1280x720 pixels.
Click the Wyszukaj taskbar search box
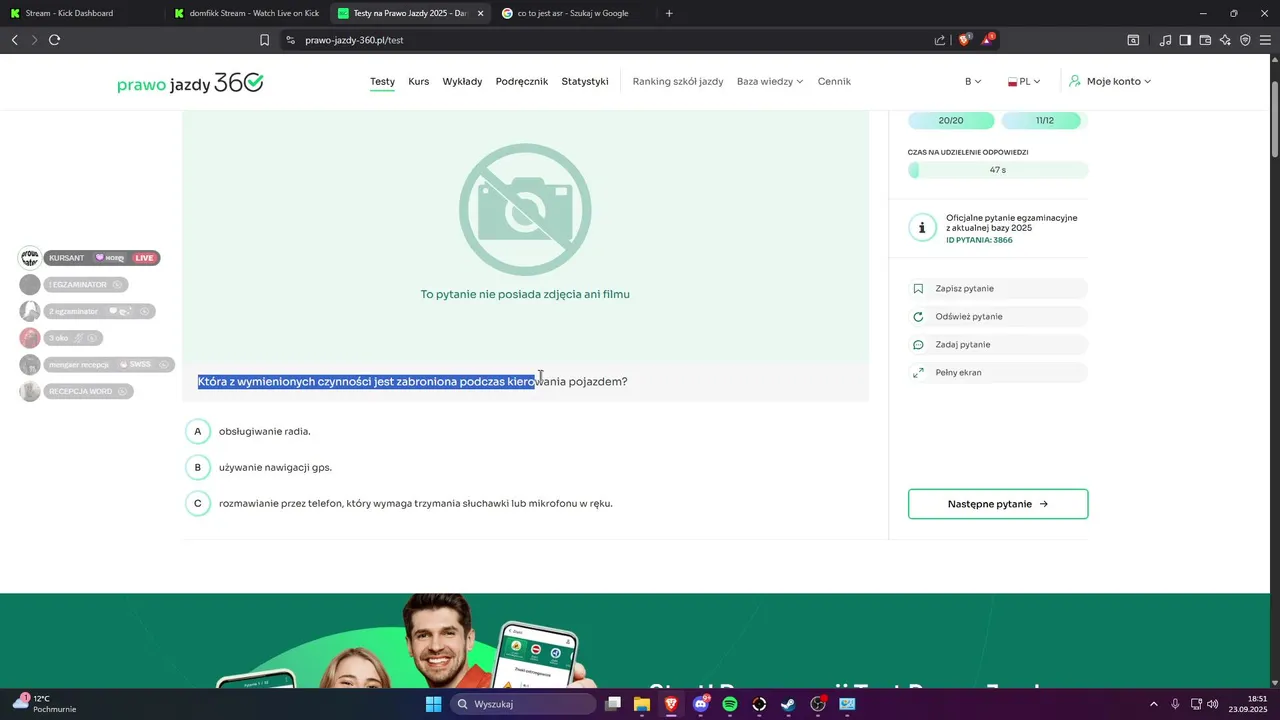(521, 704)
